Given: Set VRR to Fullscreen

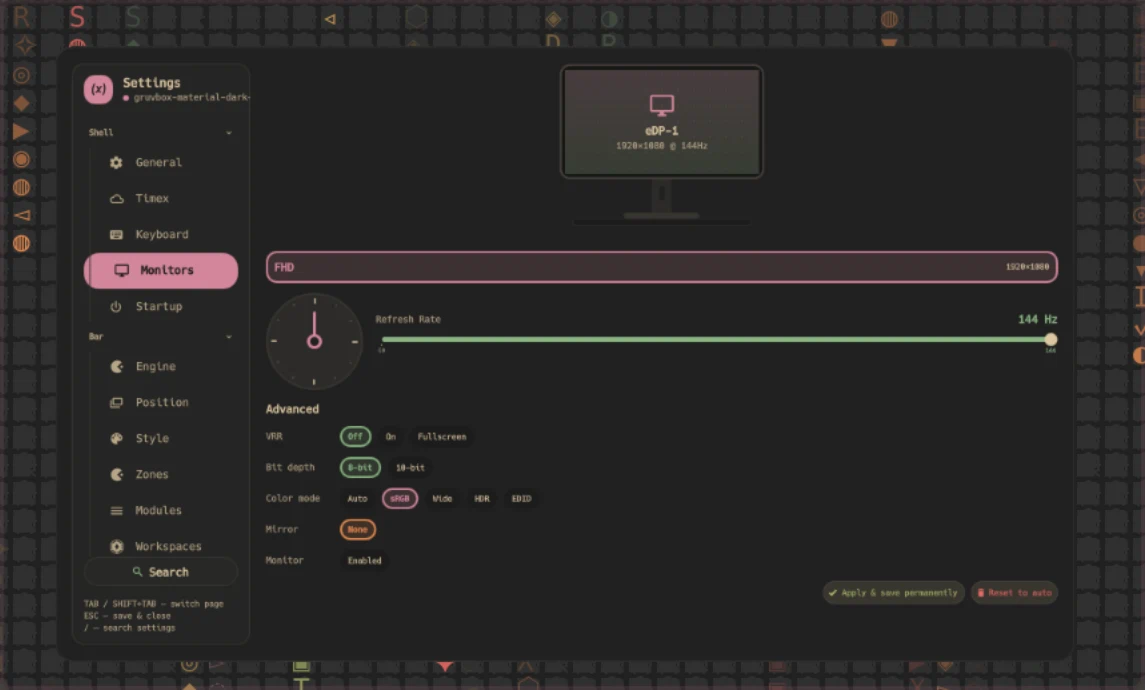Looking at the screenshot, I should pos(442,437).
